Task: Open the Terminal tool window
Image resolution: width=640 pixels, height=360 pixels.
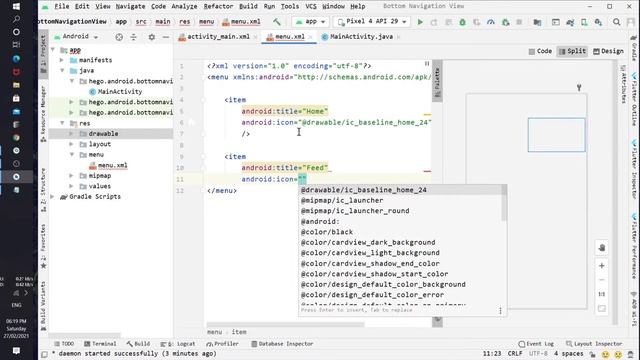Action: pyautogui.click(x=100, y=344)
